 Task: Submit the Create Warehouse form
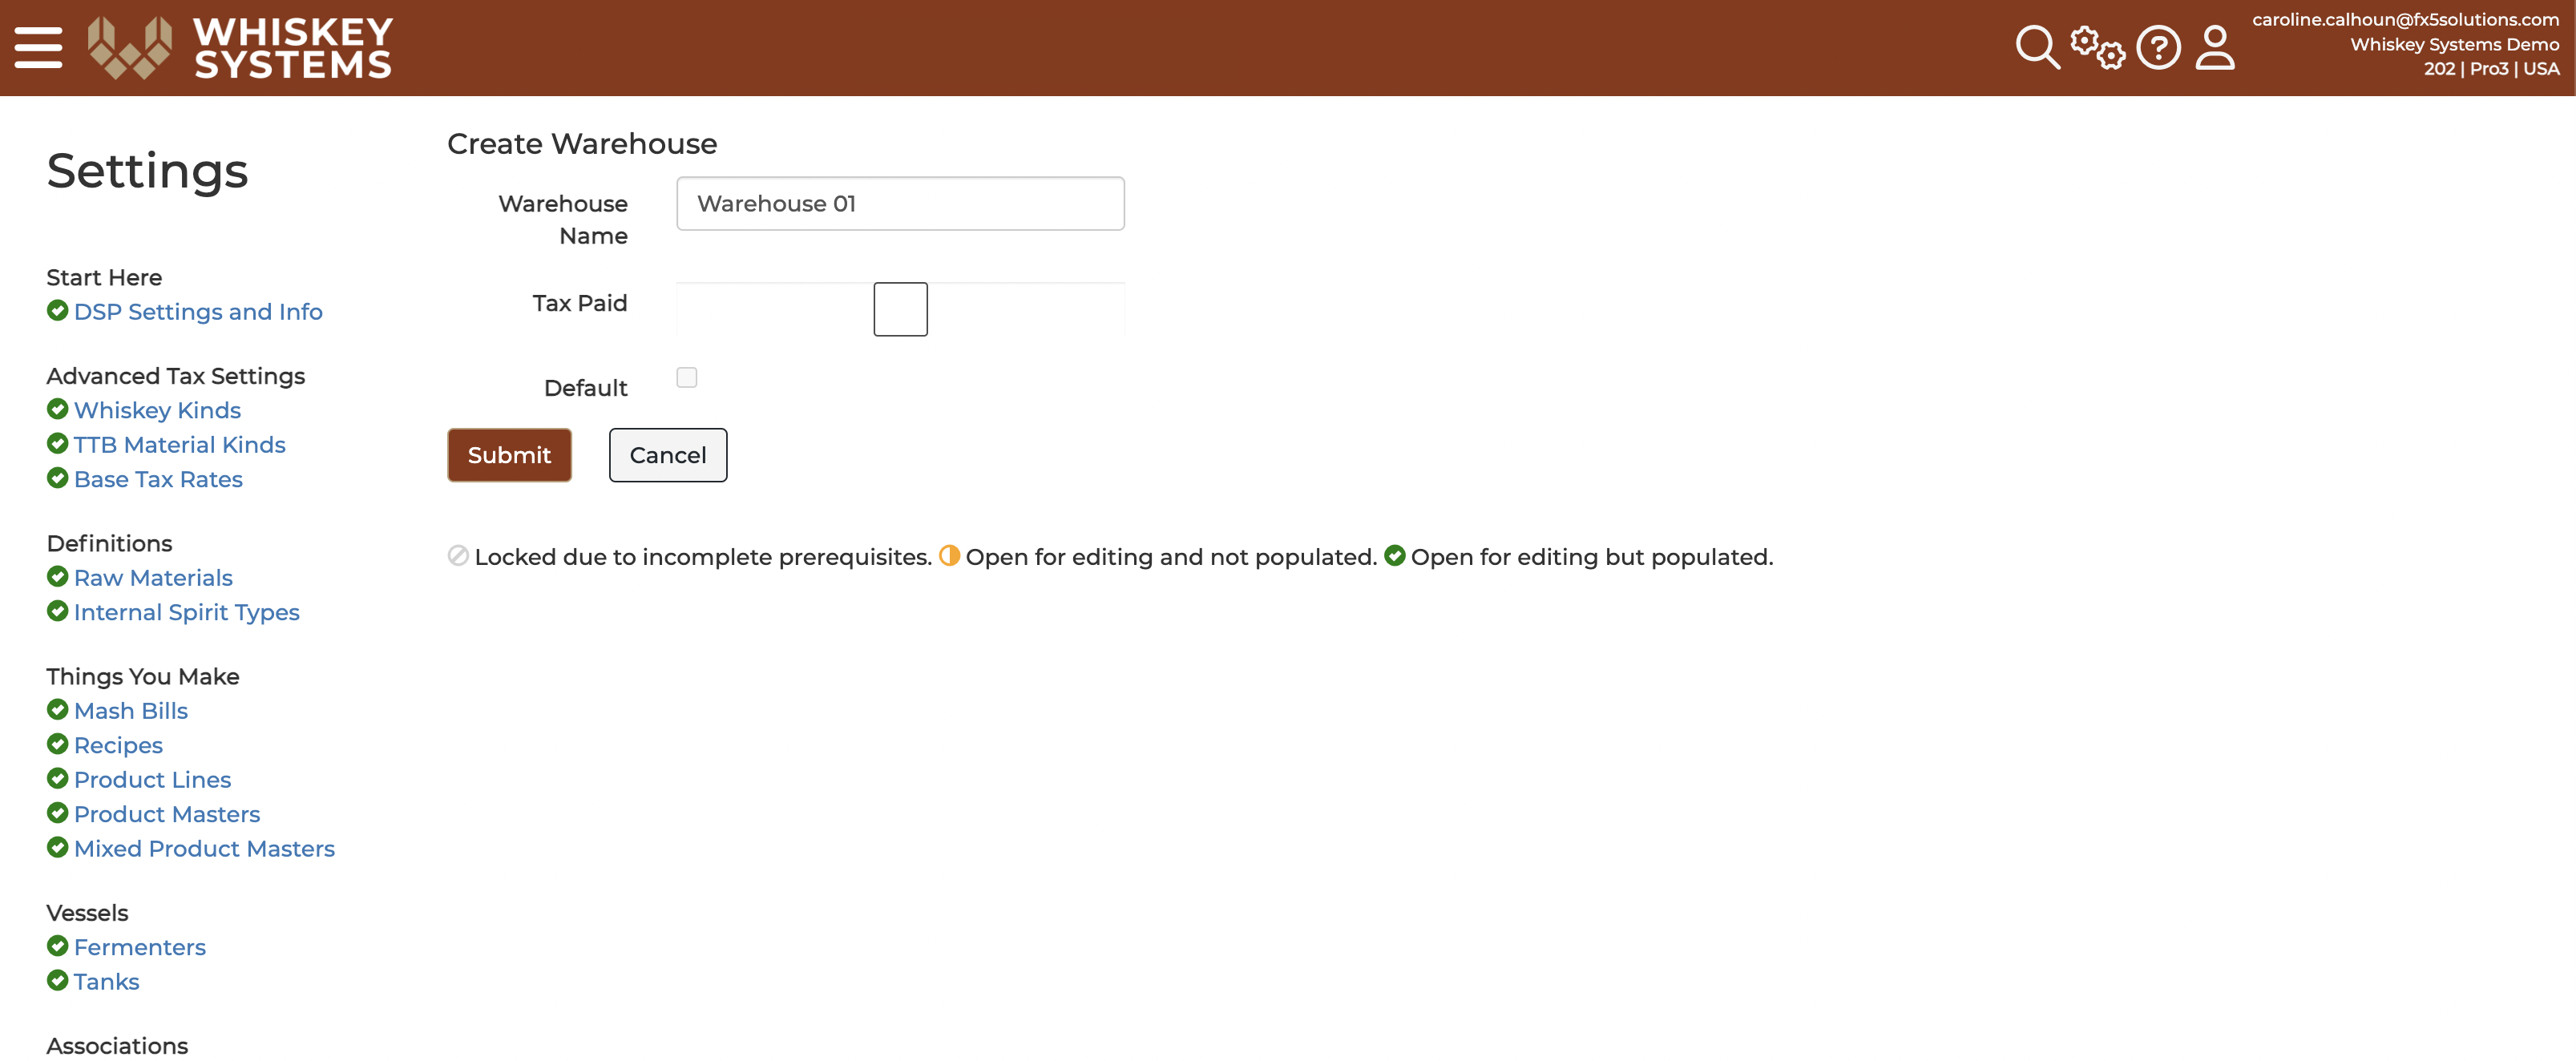[x=509, y=455]
